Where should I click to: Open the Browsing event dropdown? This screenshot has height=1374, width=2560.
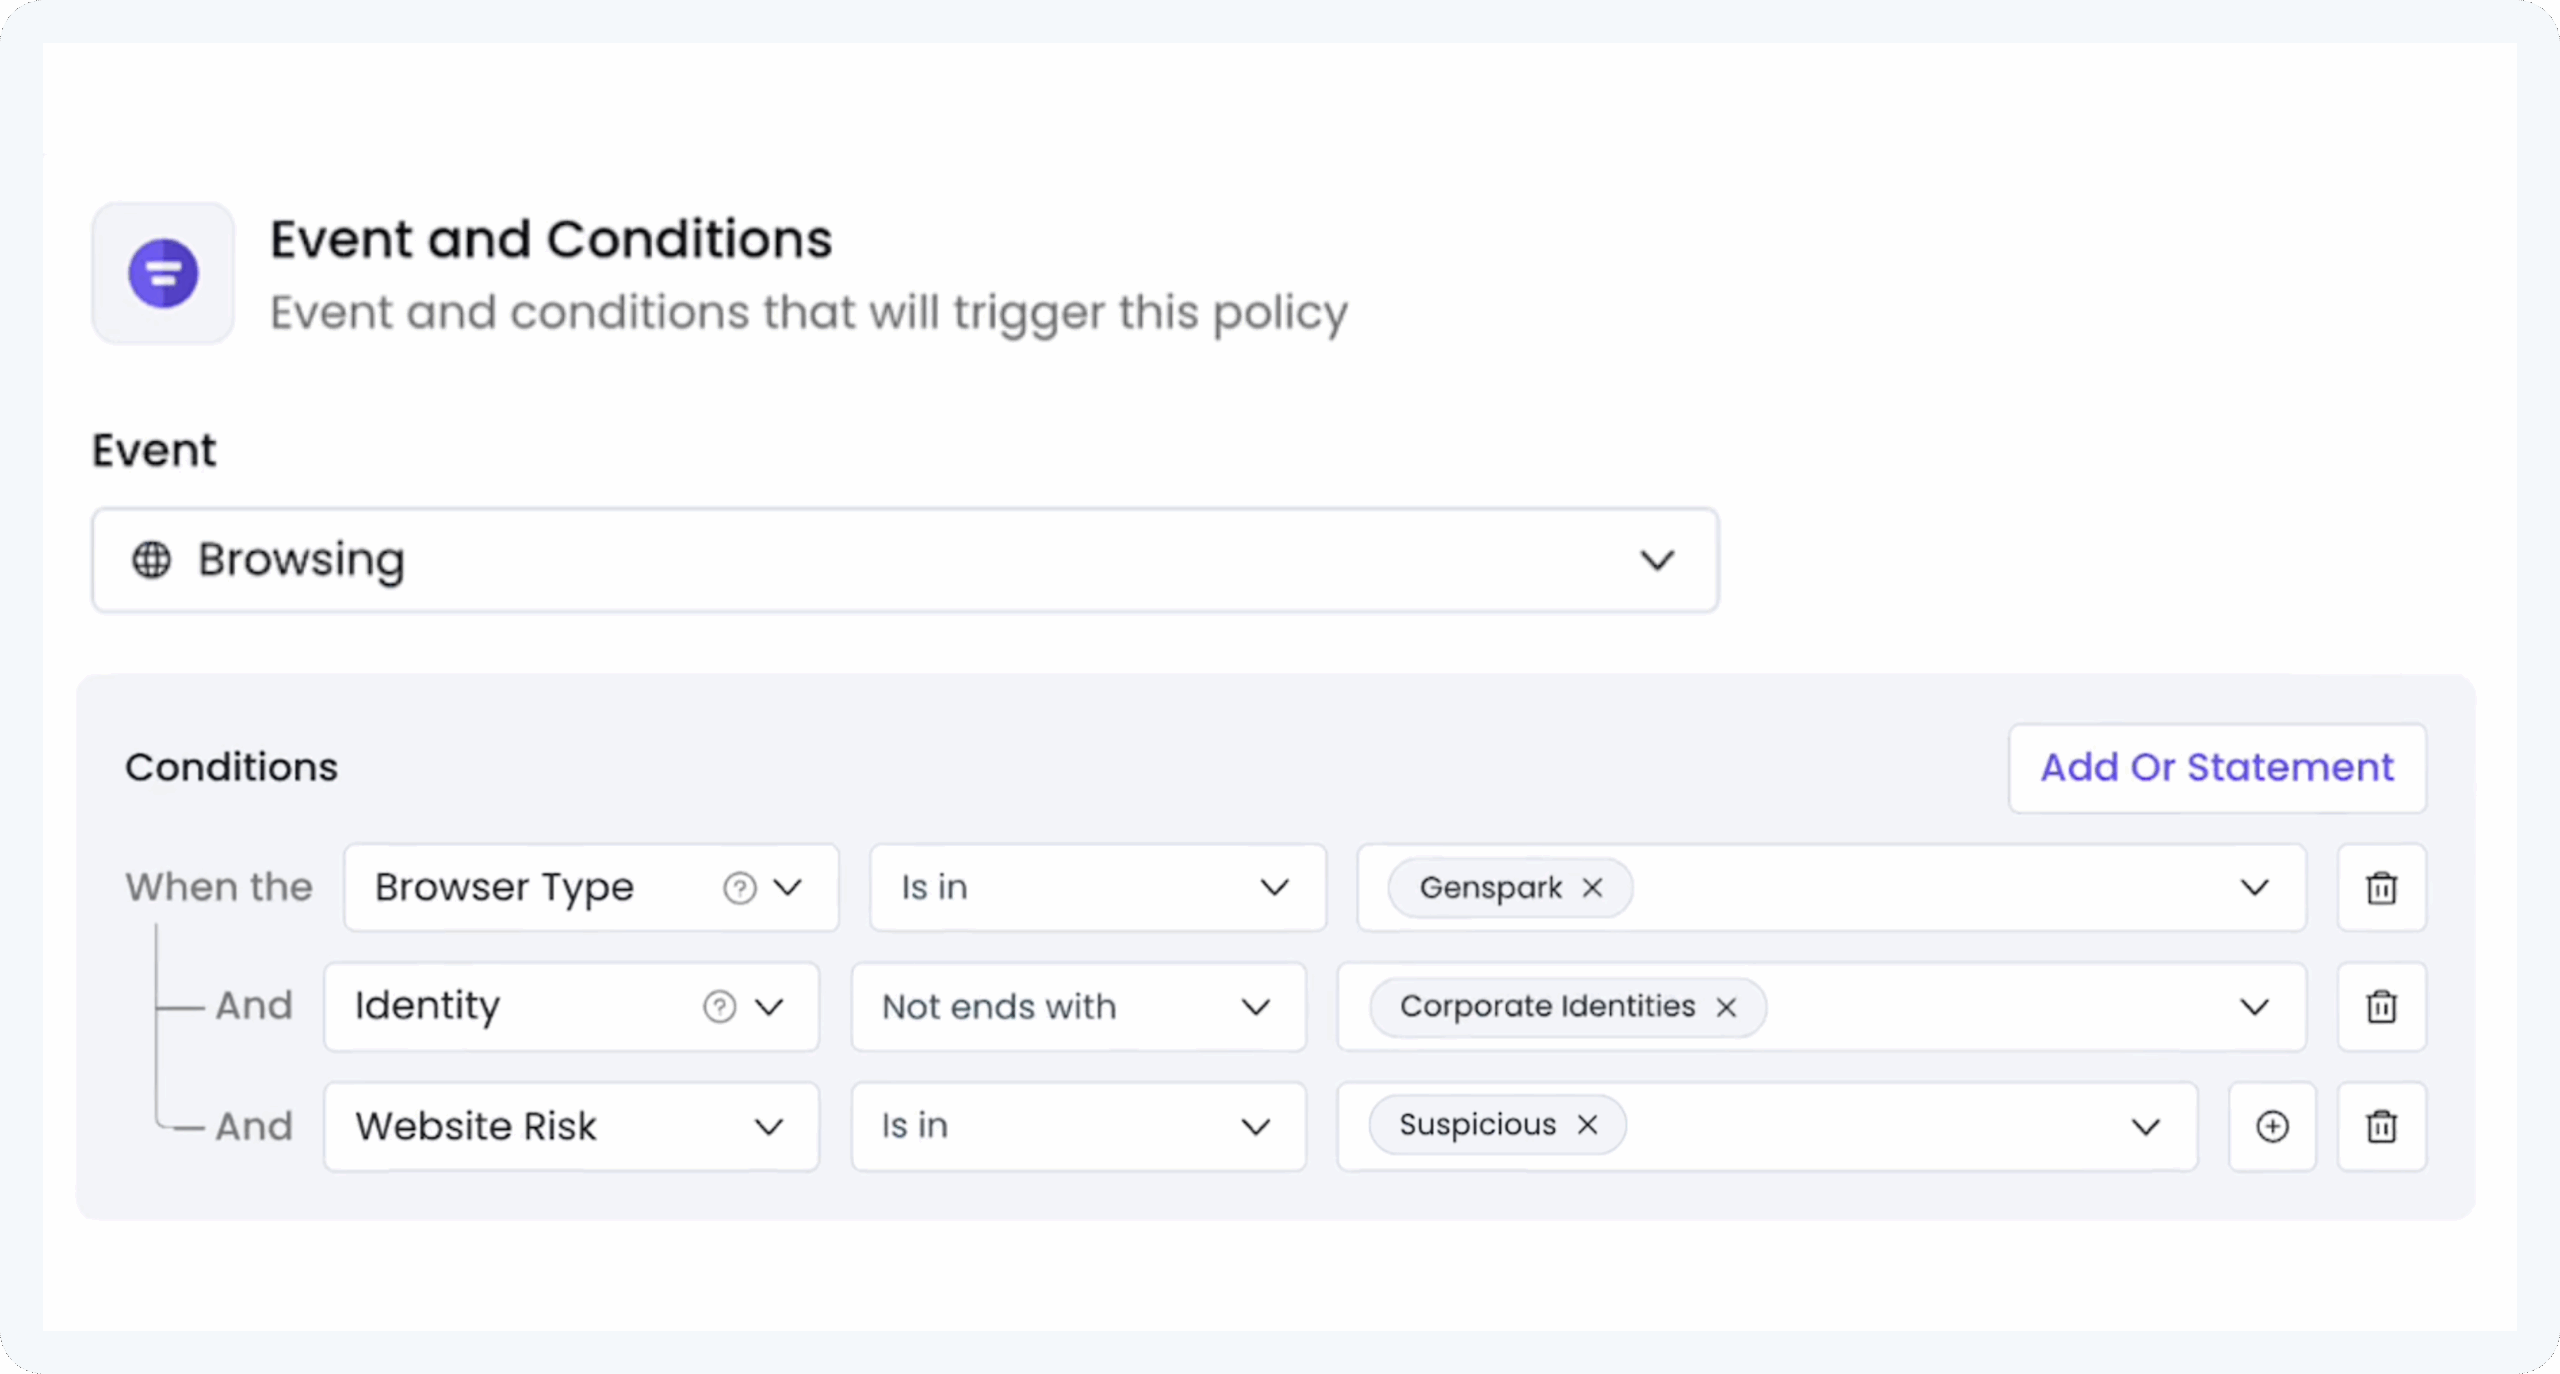(1657, 560)
